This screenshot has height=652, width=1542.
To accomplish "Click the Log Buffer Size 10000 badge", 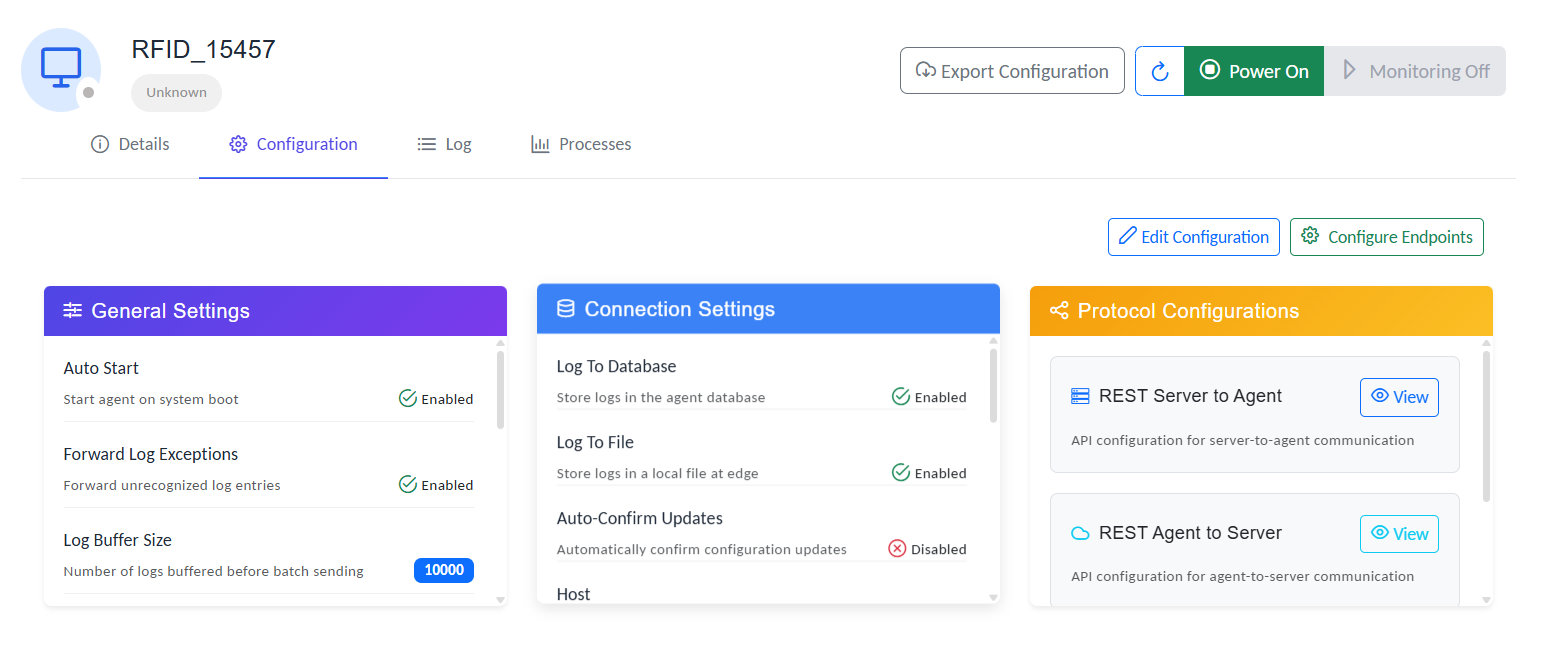I will pyautogui.click(x=444, y=570).
